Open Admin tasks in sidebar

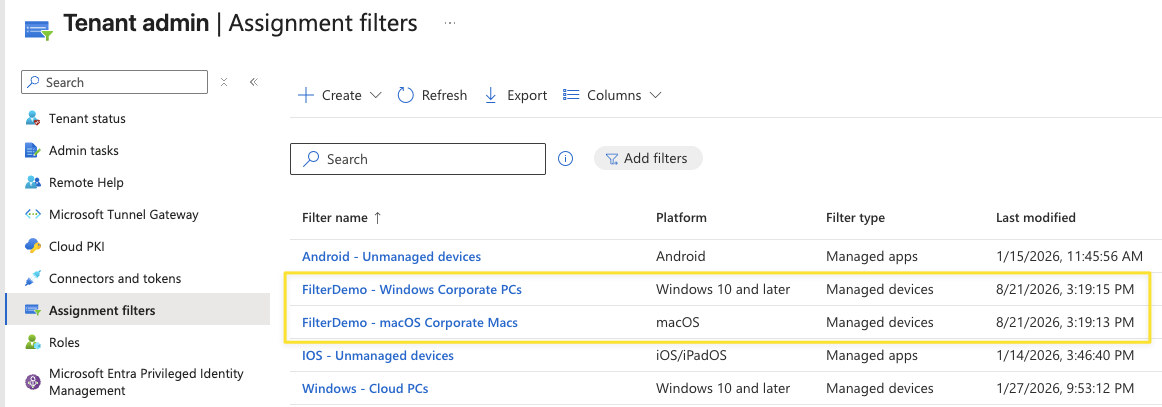coord(84,150)
